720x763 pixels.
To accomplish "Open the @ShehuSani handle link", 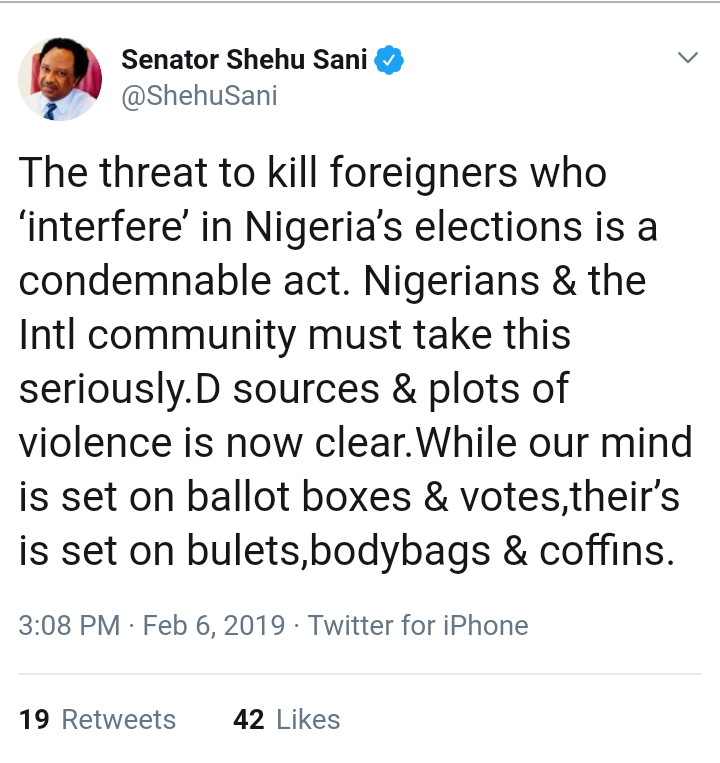I will tap(199, 96).
